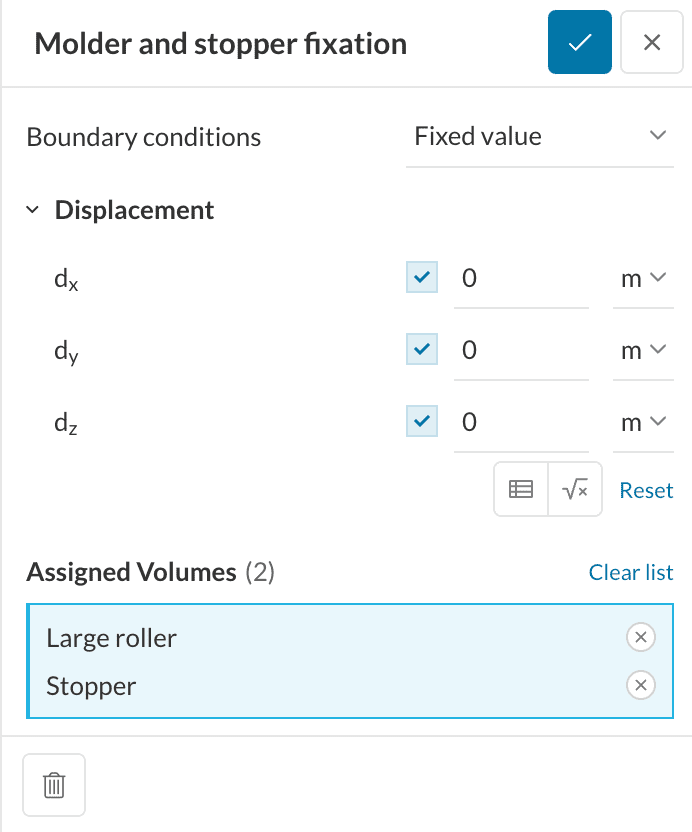Uncheck the dx displacement checkbox
The width and height of the screenshot is (692, 832).
click(422, 278)
